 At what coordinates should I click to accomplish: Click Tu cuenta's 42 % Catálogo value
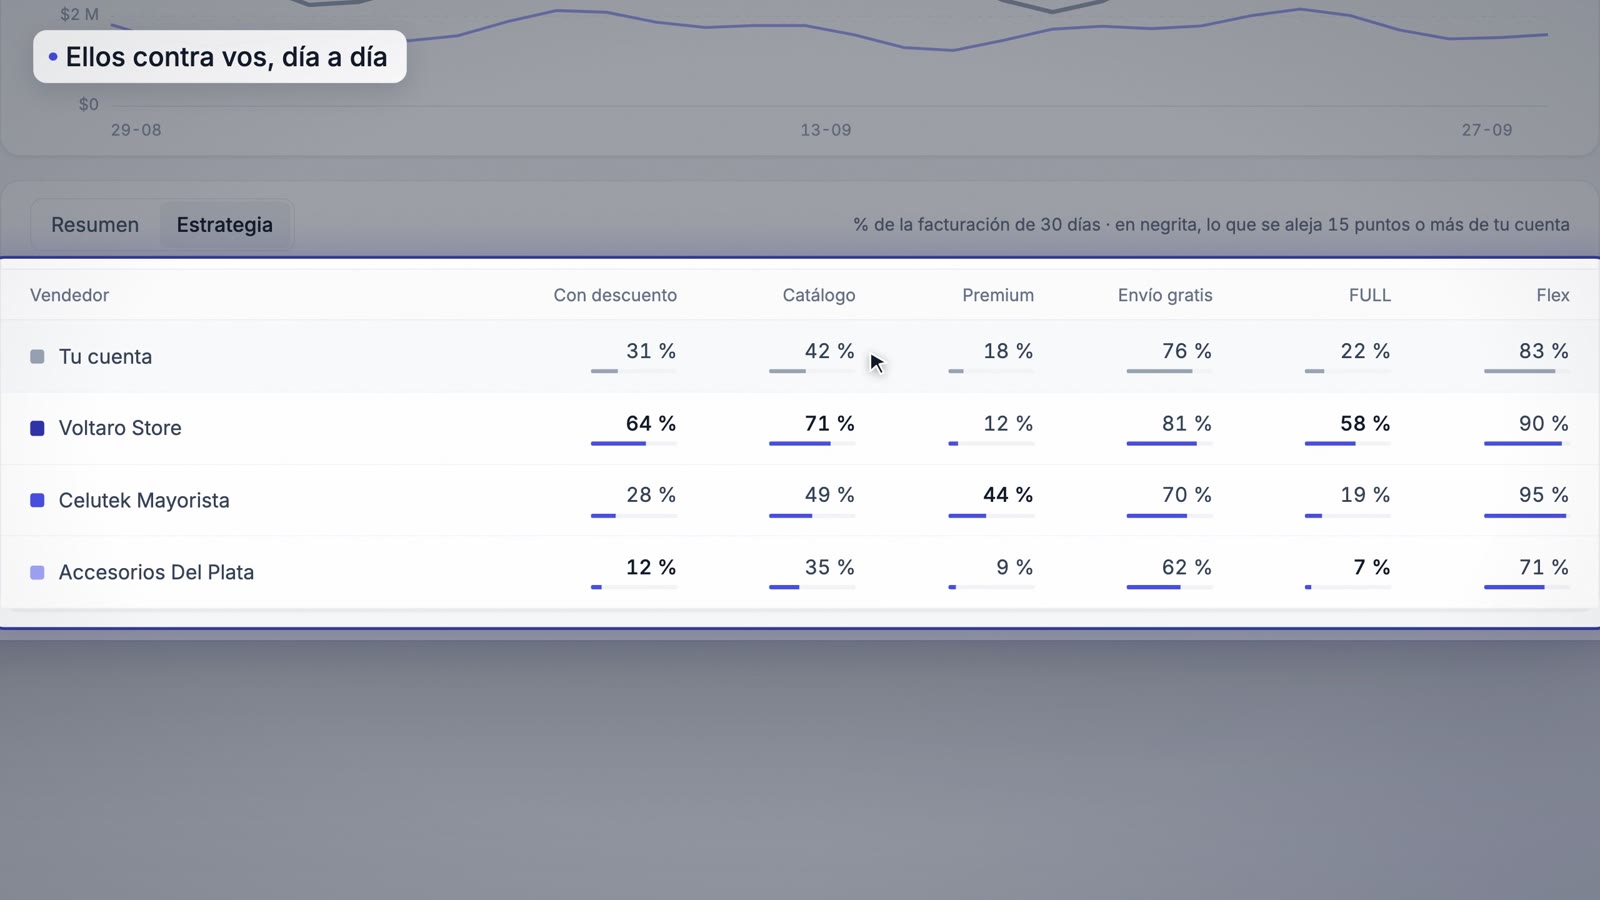[x=830, y=351]
